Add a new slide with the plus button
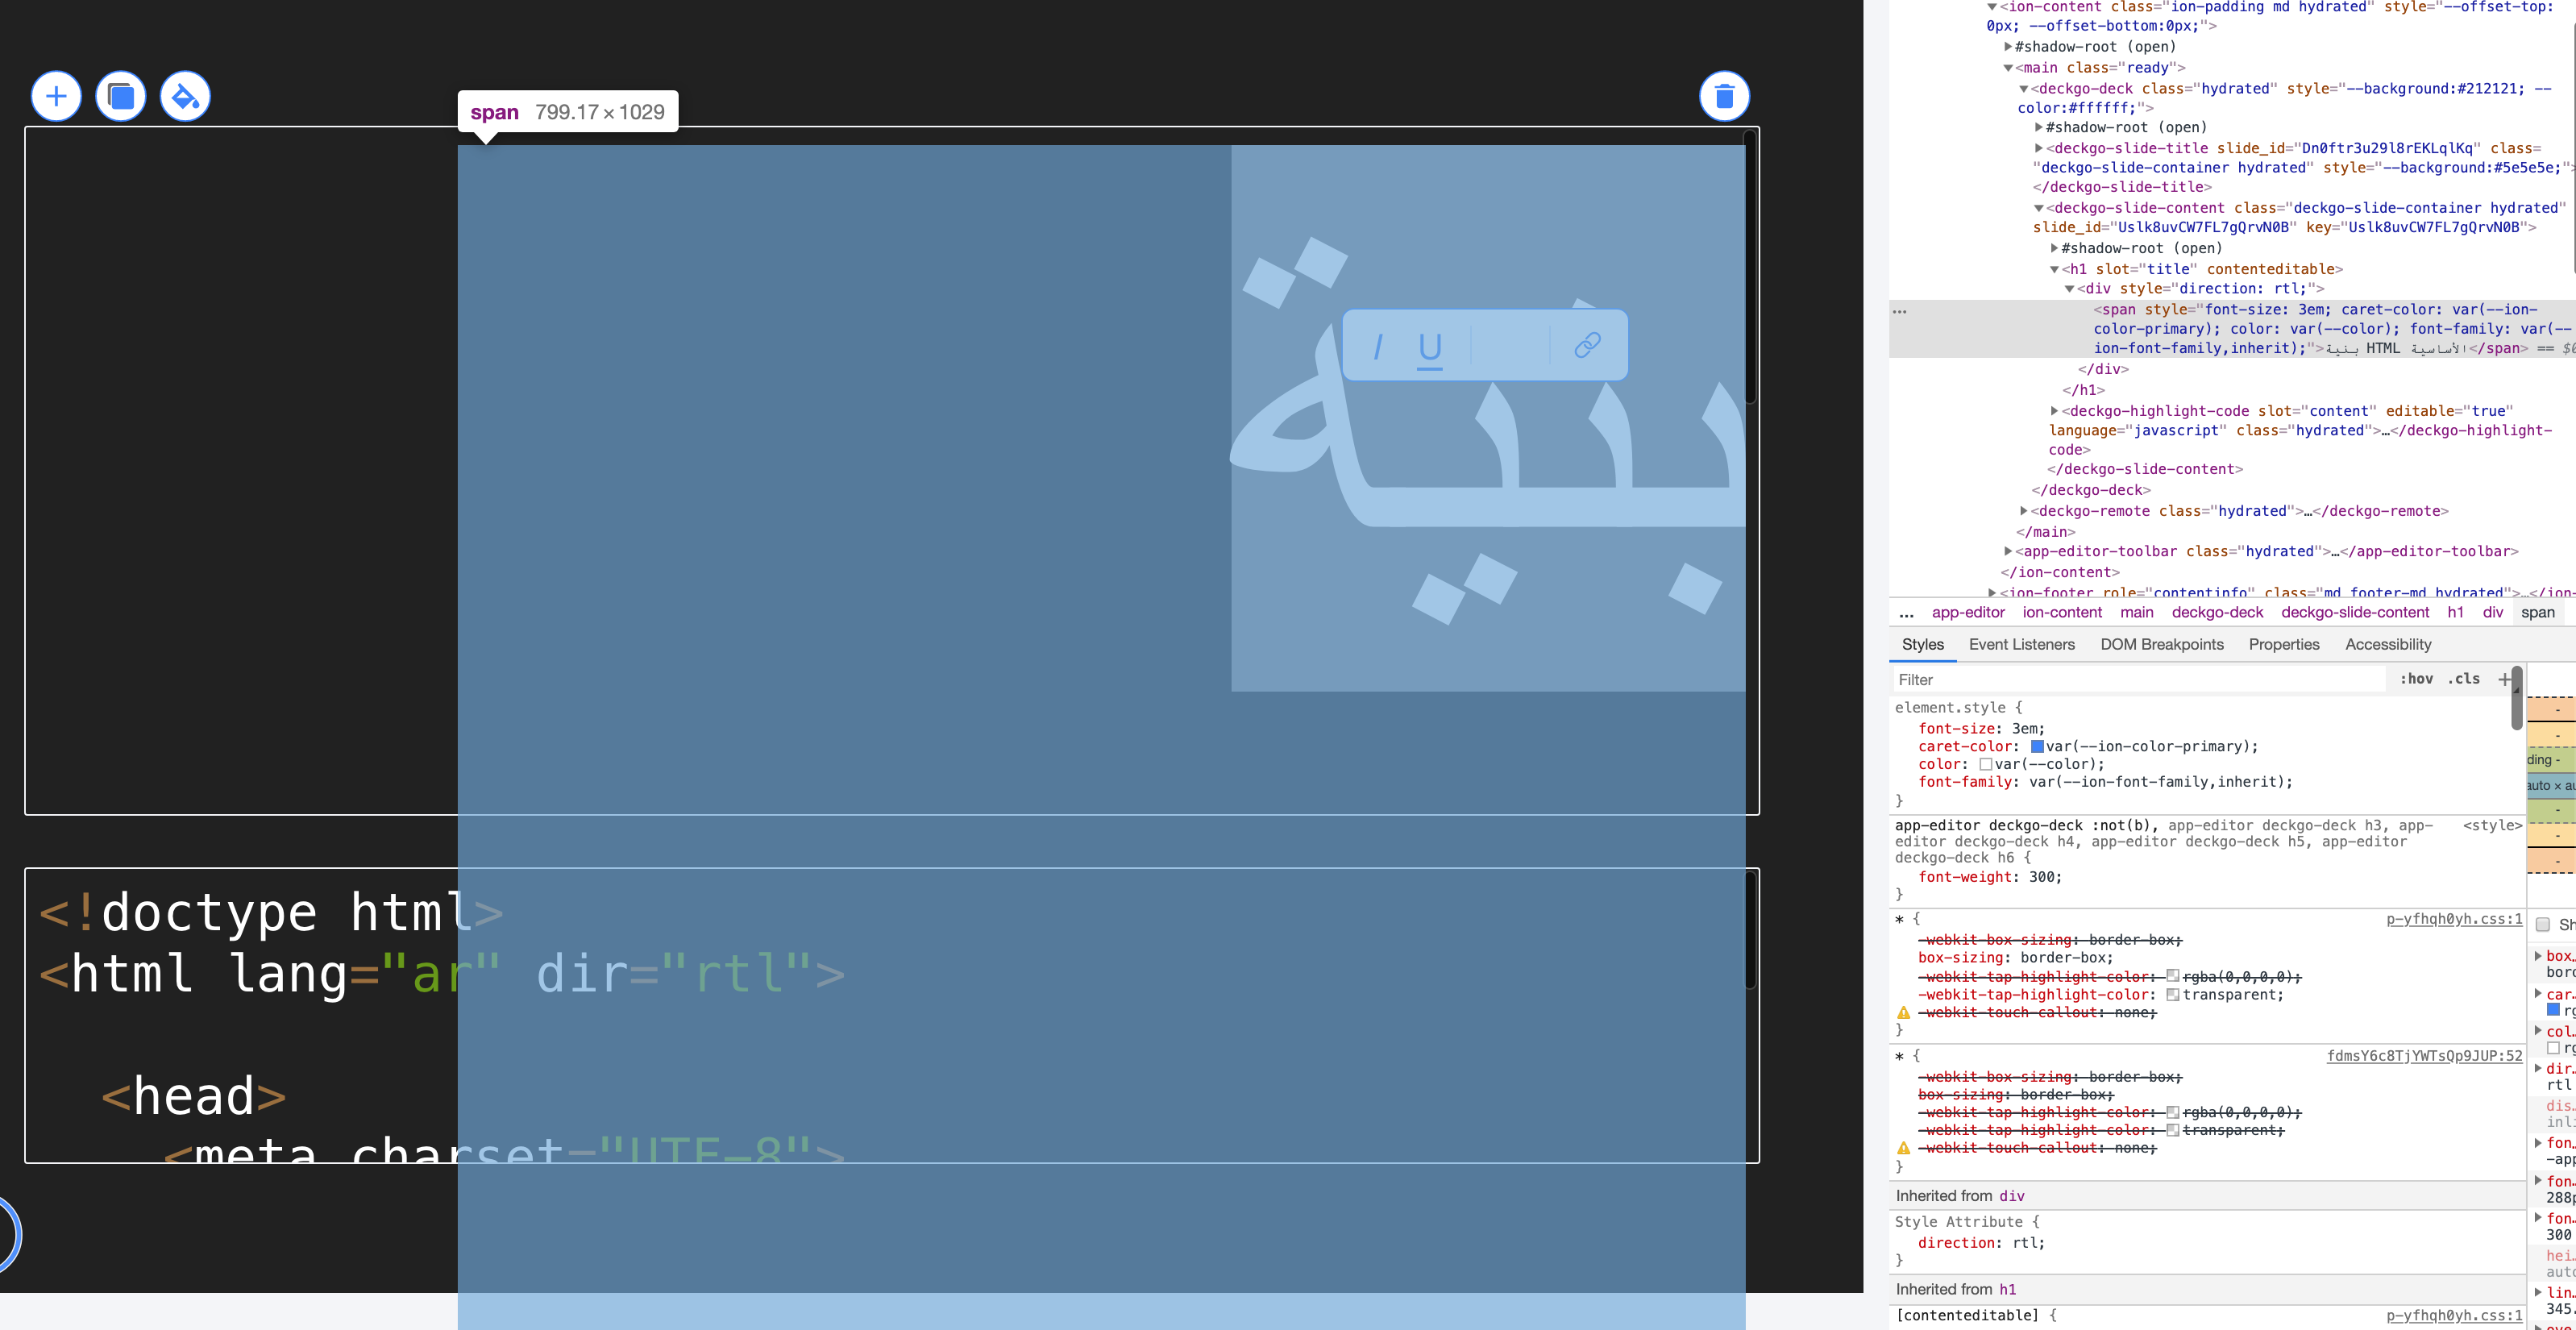2576x1330 pixels. [56, 97]
